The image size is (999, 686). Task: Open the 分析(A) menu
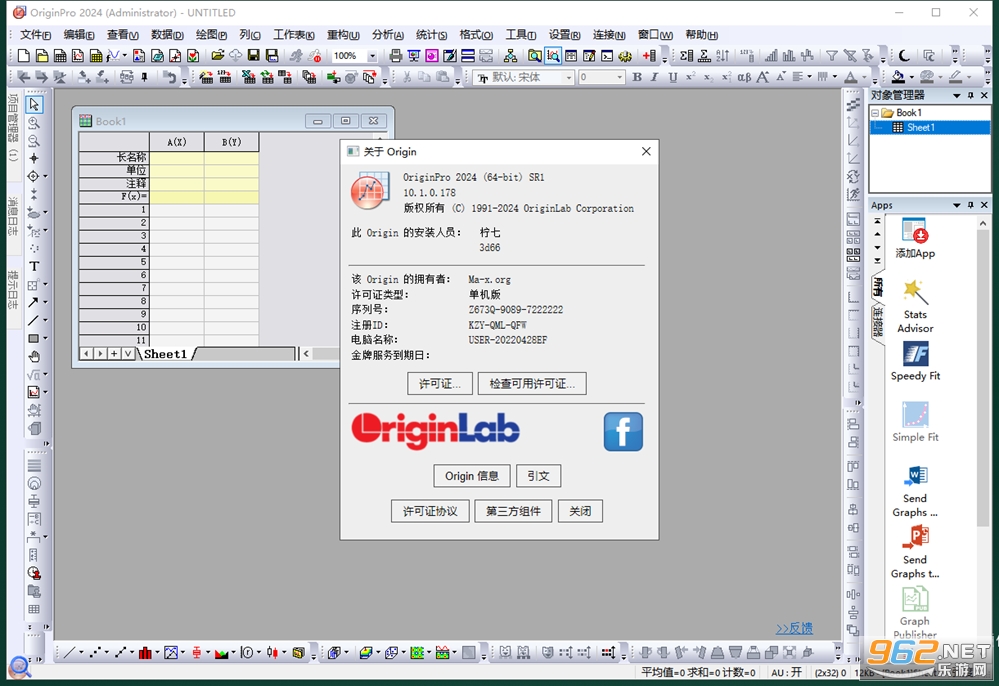tap(387, 34)
